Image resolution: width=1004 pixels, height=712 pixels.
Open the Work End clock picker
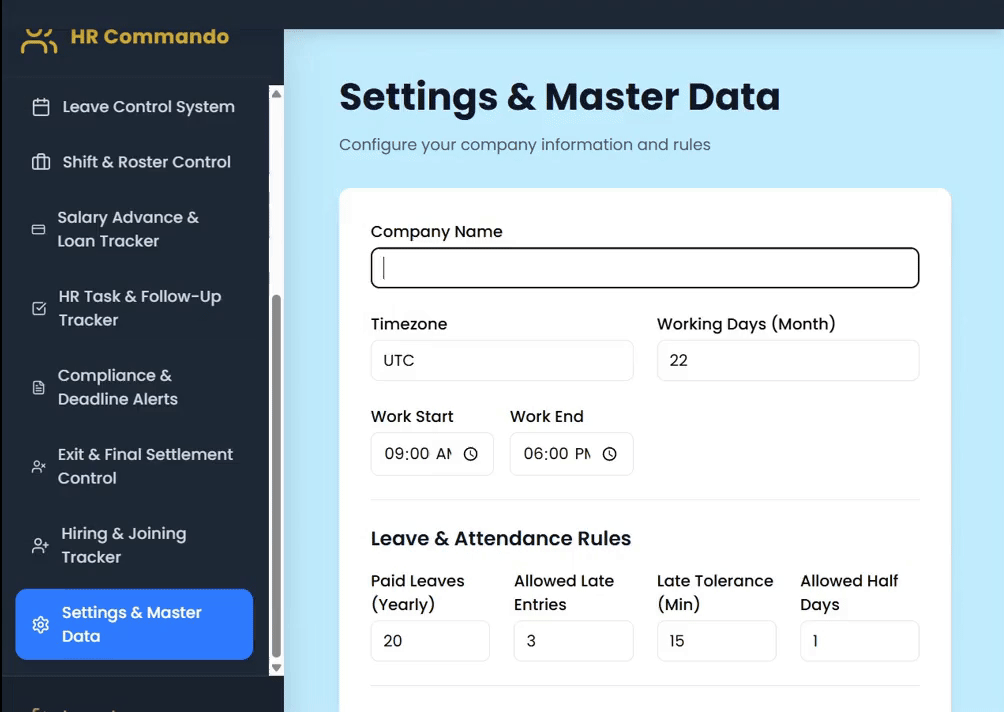[610, 454]
